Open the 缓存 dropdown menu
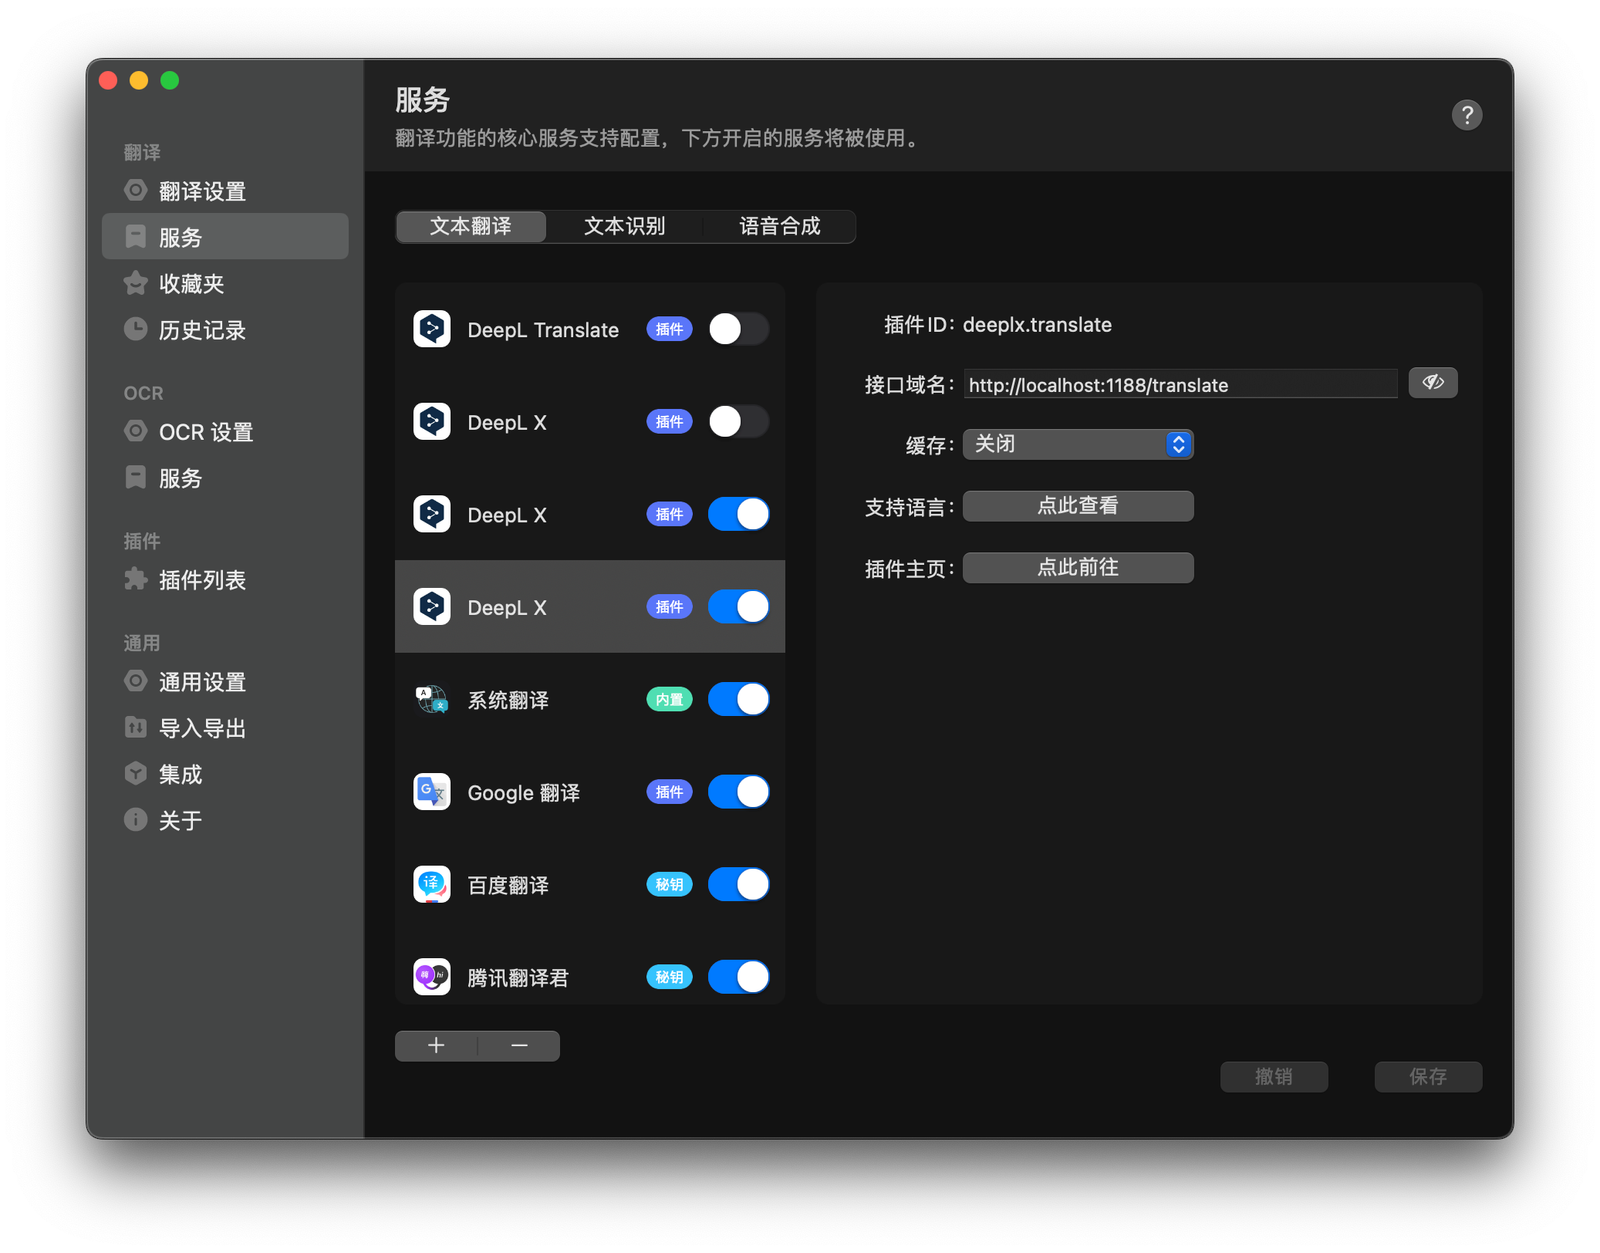 pos(1078,444)
